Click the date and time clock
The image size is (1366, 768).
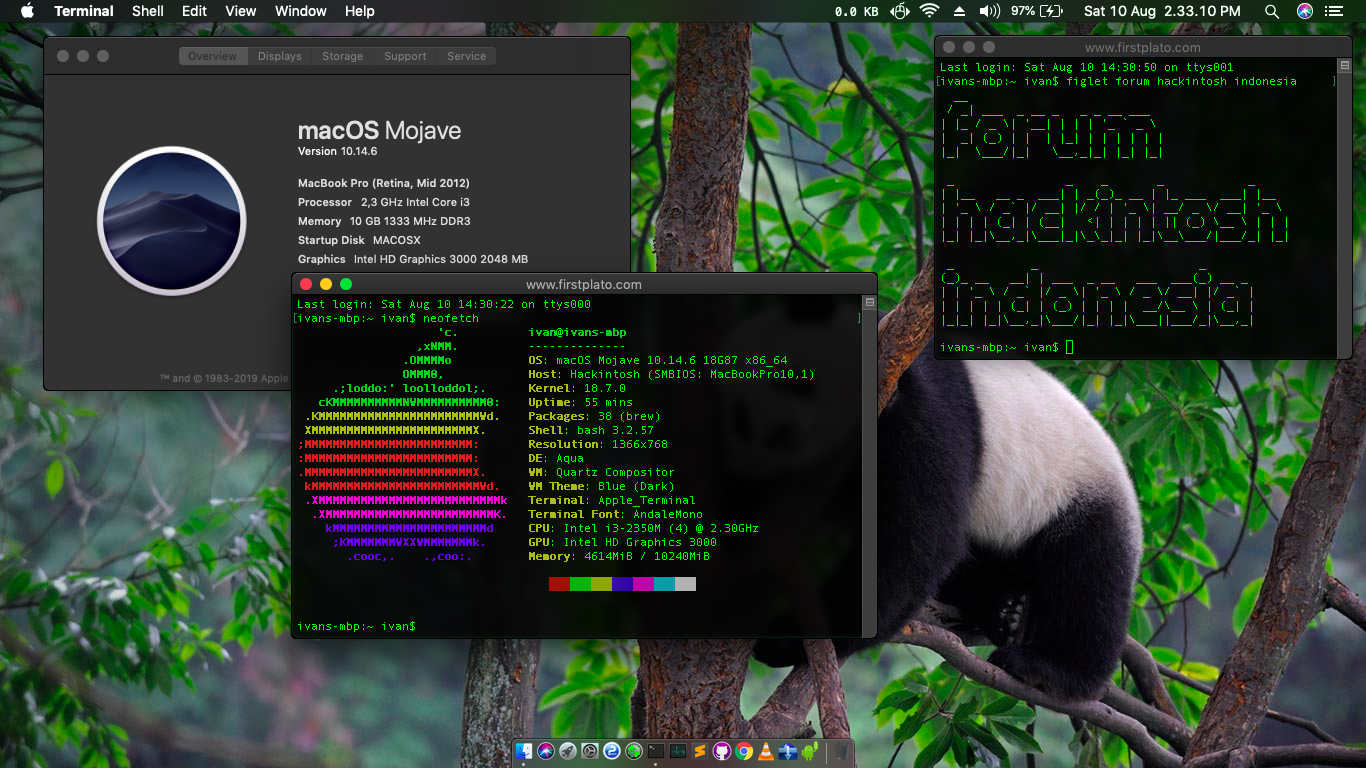click(1162, 11)
